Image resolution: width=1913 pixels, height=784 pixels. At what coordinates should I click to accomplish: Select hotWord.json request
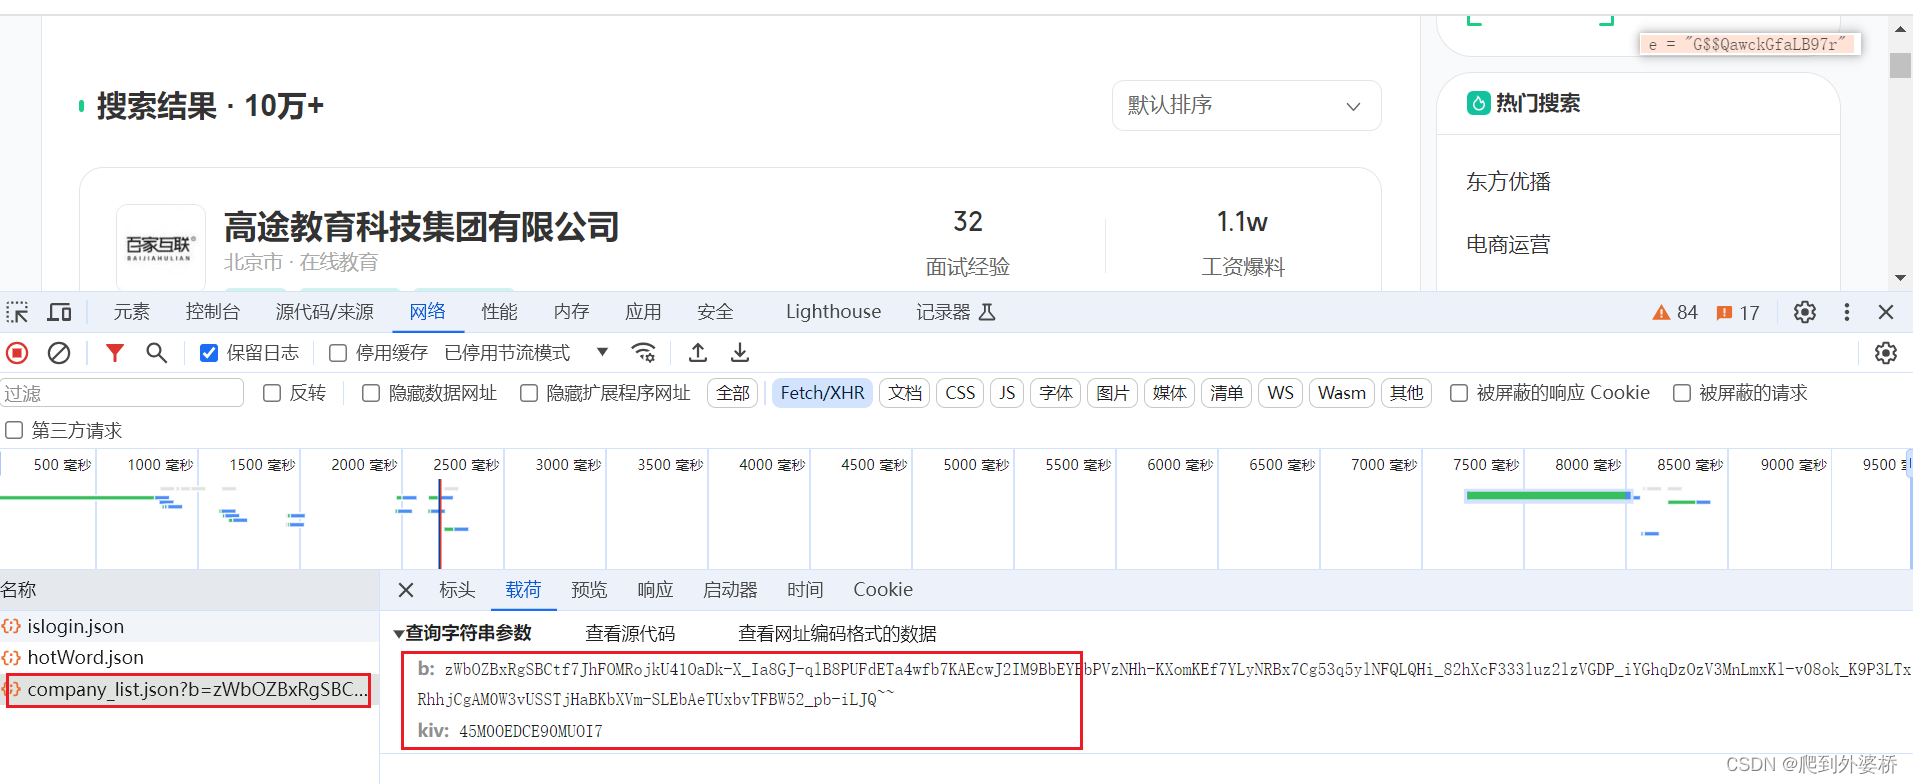[x=189, y=657]
